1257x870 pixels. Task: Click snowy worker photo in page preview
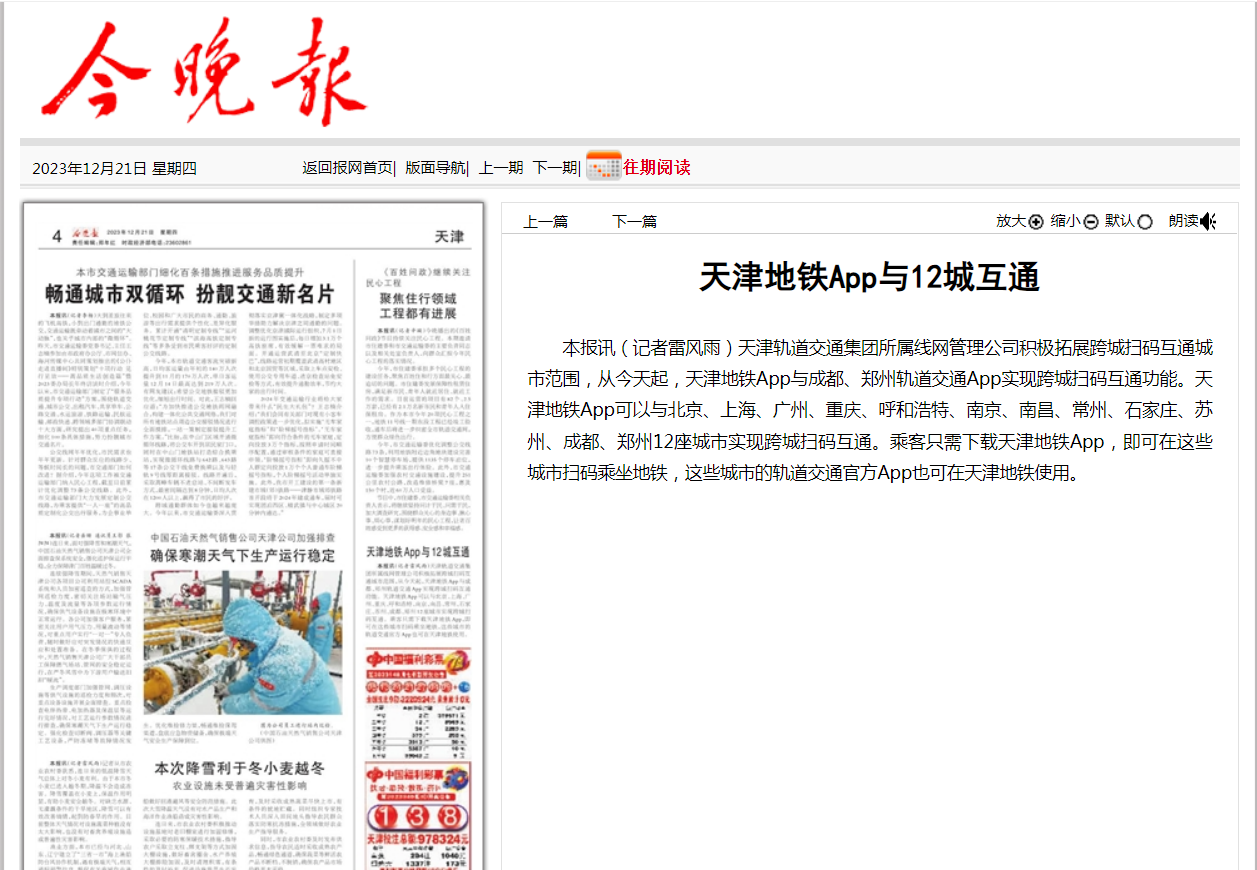coord(243,642)
